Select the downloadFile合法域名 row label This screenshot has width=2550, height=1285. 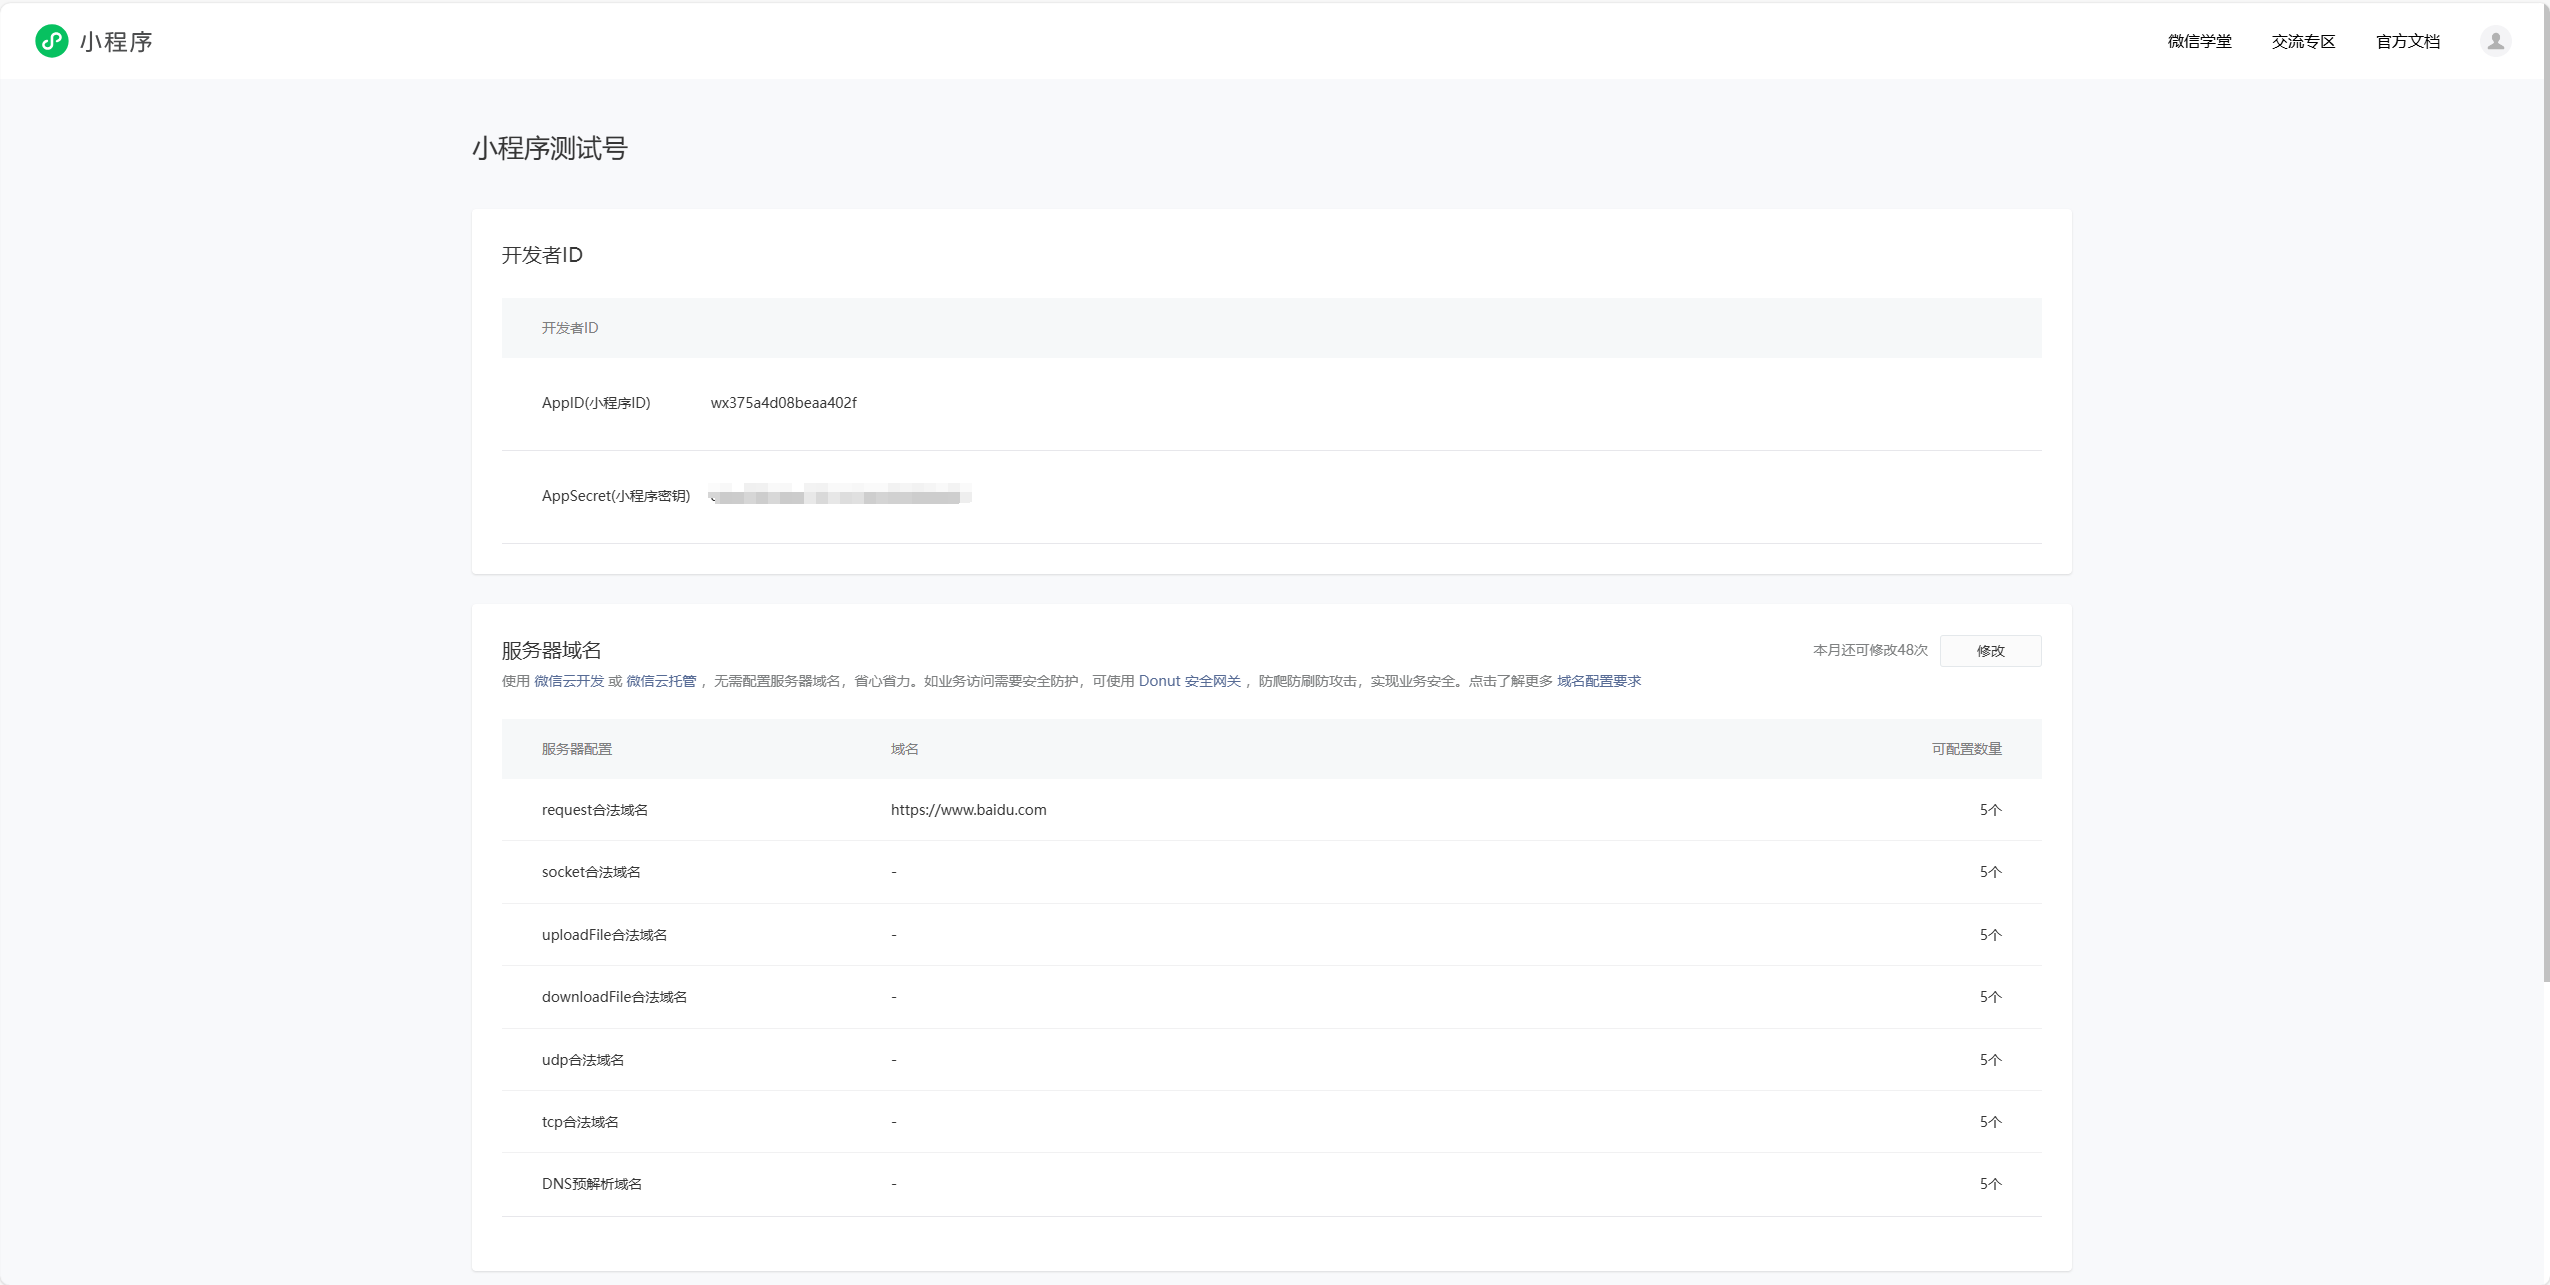coord(614,997)
